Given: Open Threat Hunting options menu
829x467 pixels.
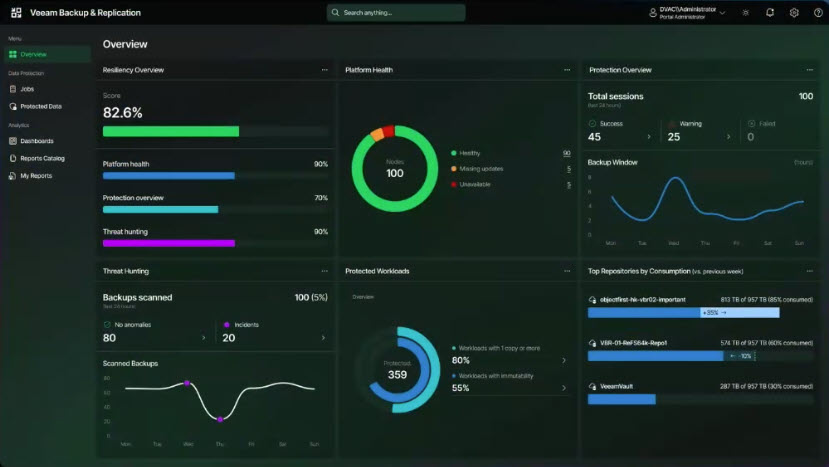Looking at the screenshot, I should tap(325, 271).
